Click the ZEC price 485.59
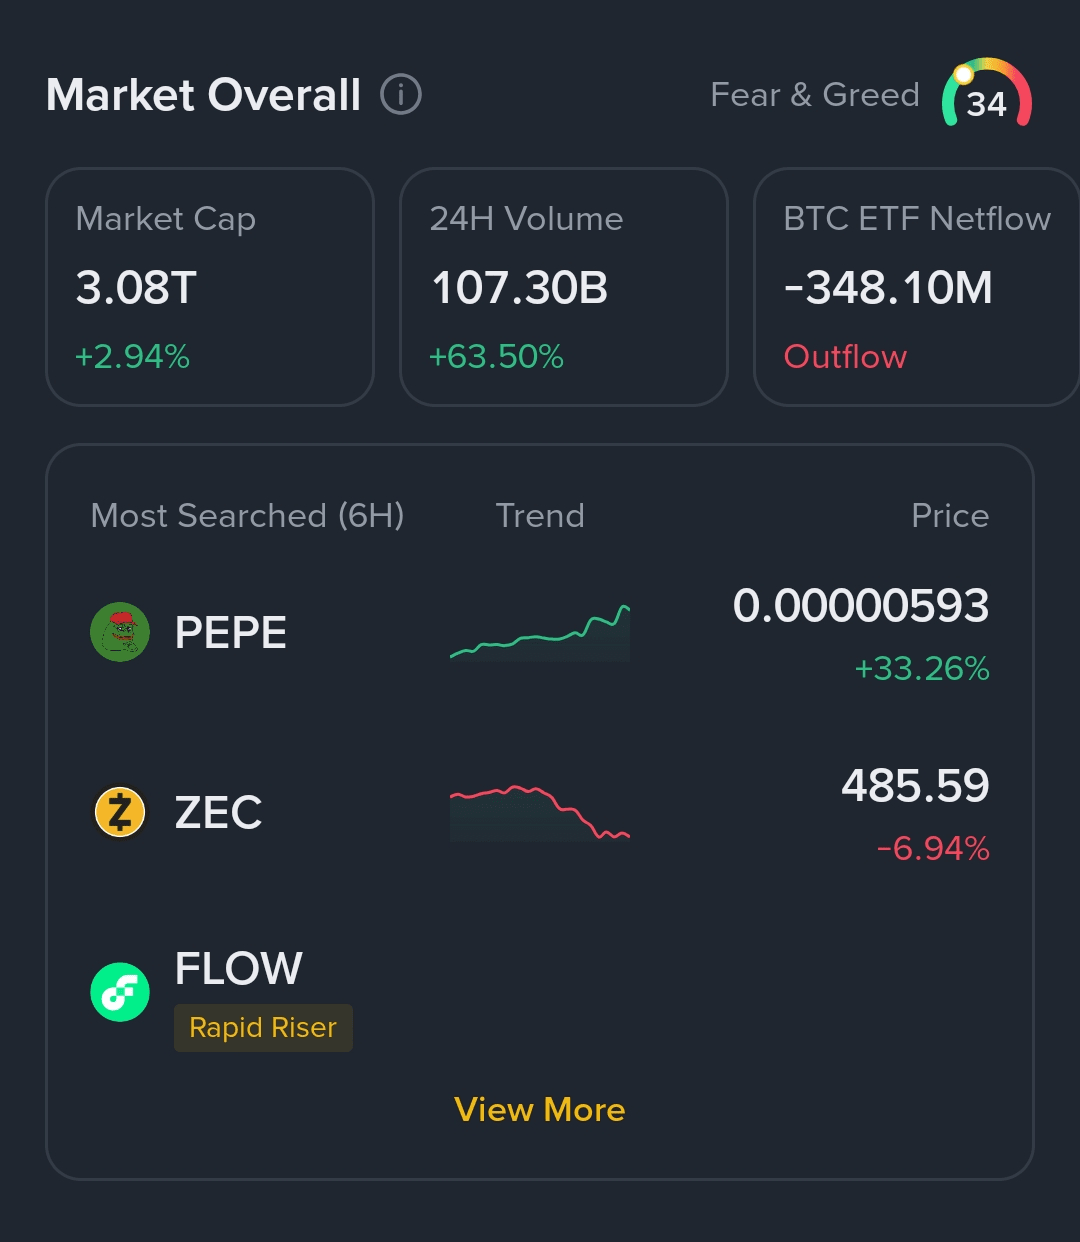The height and width of the screenshot is (1242, 1080). pos(915,786)
